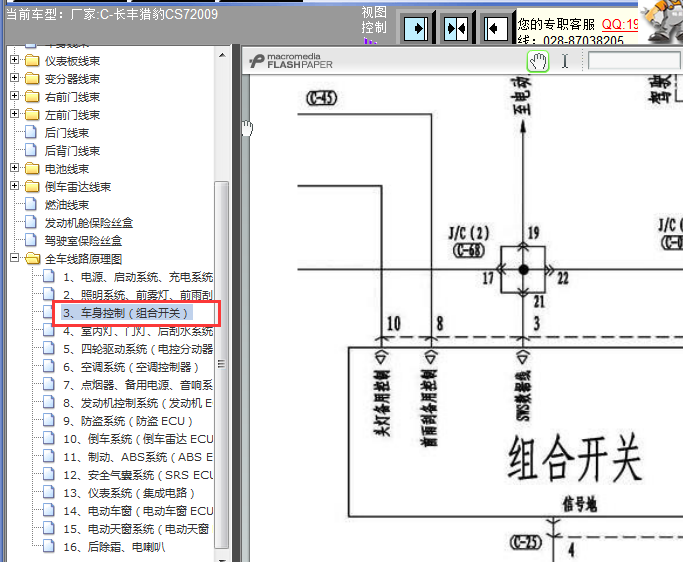Viewport: 683px width, 562px height.
Task: Open 16、后除霜、电喇叭 diagram
Action: pos(114,547)
